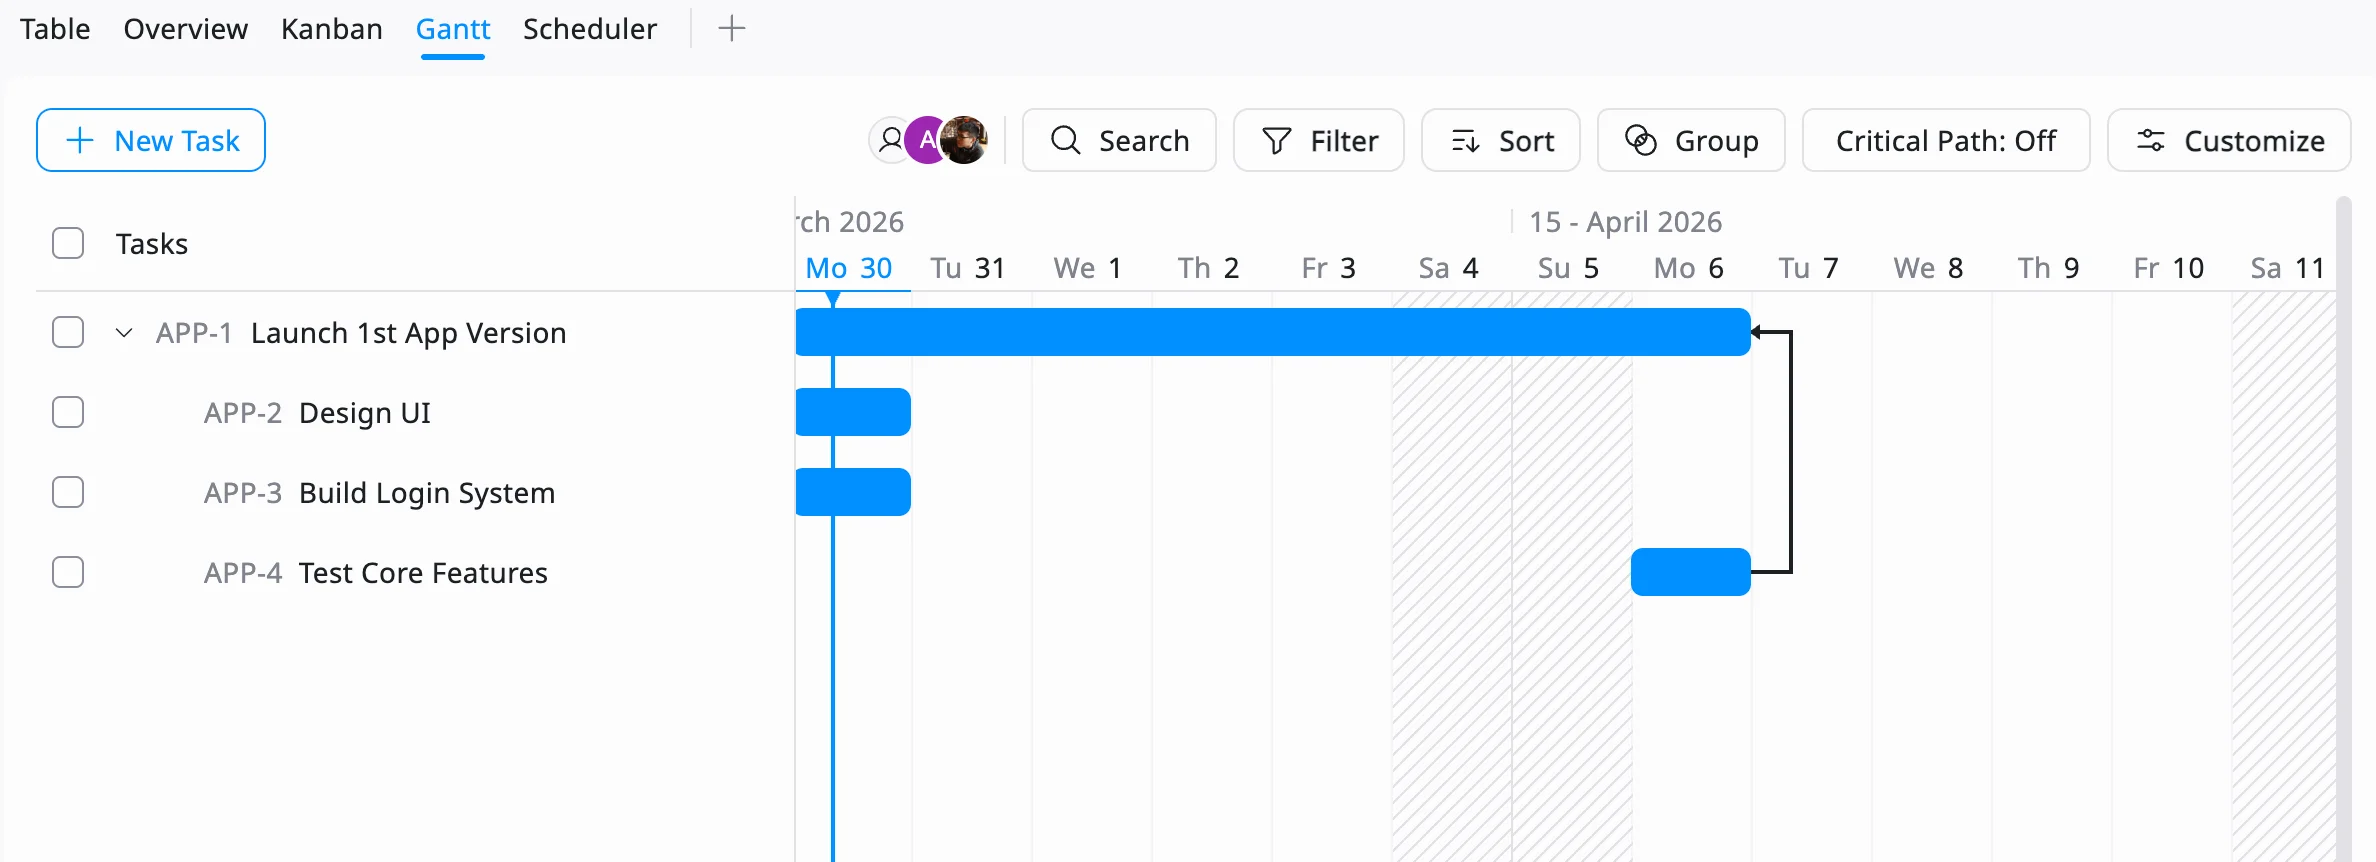Open the Build Login System task
The height and width of the screenshot is (862, 2376).
click(x=426, y=493)
